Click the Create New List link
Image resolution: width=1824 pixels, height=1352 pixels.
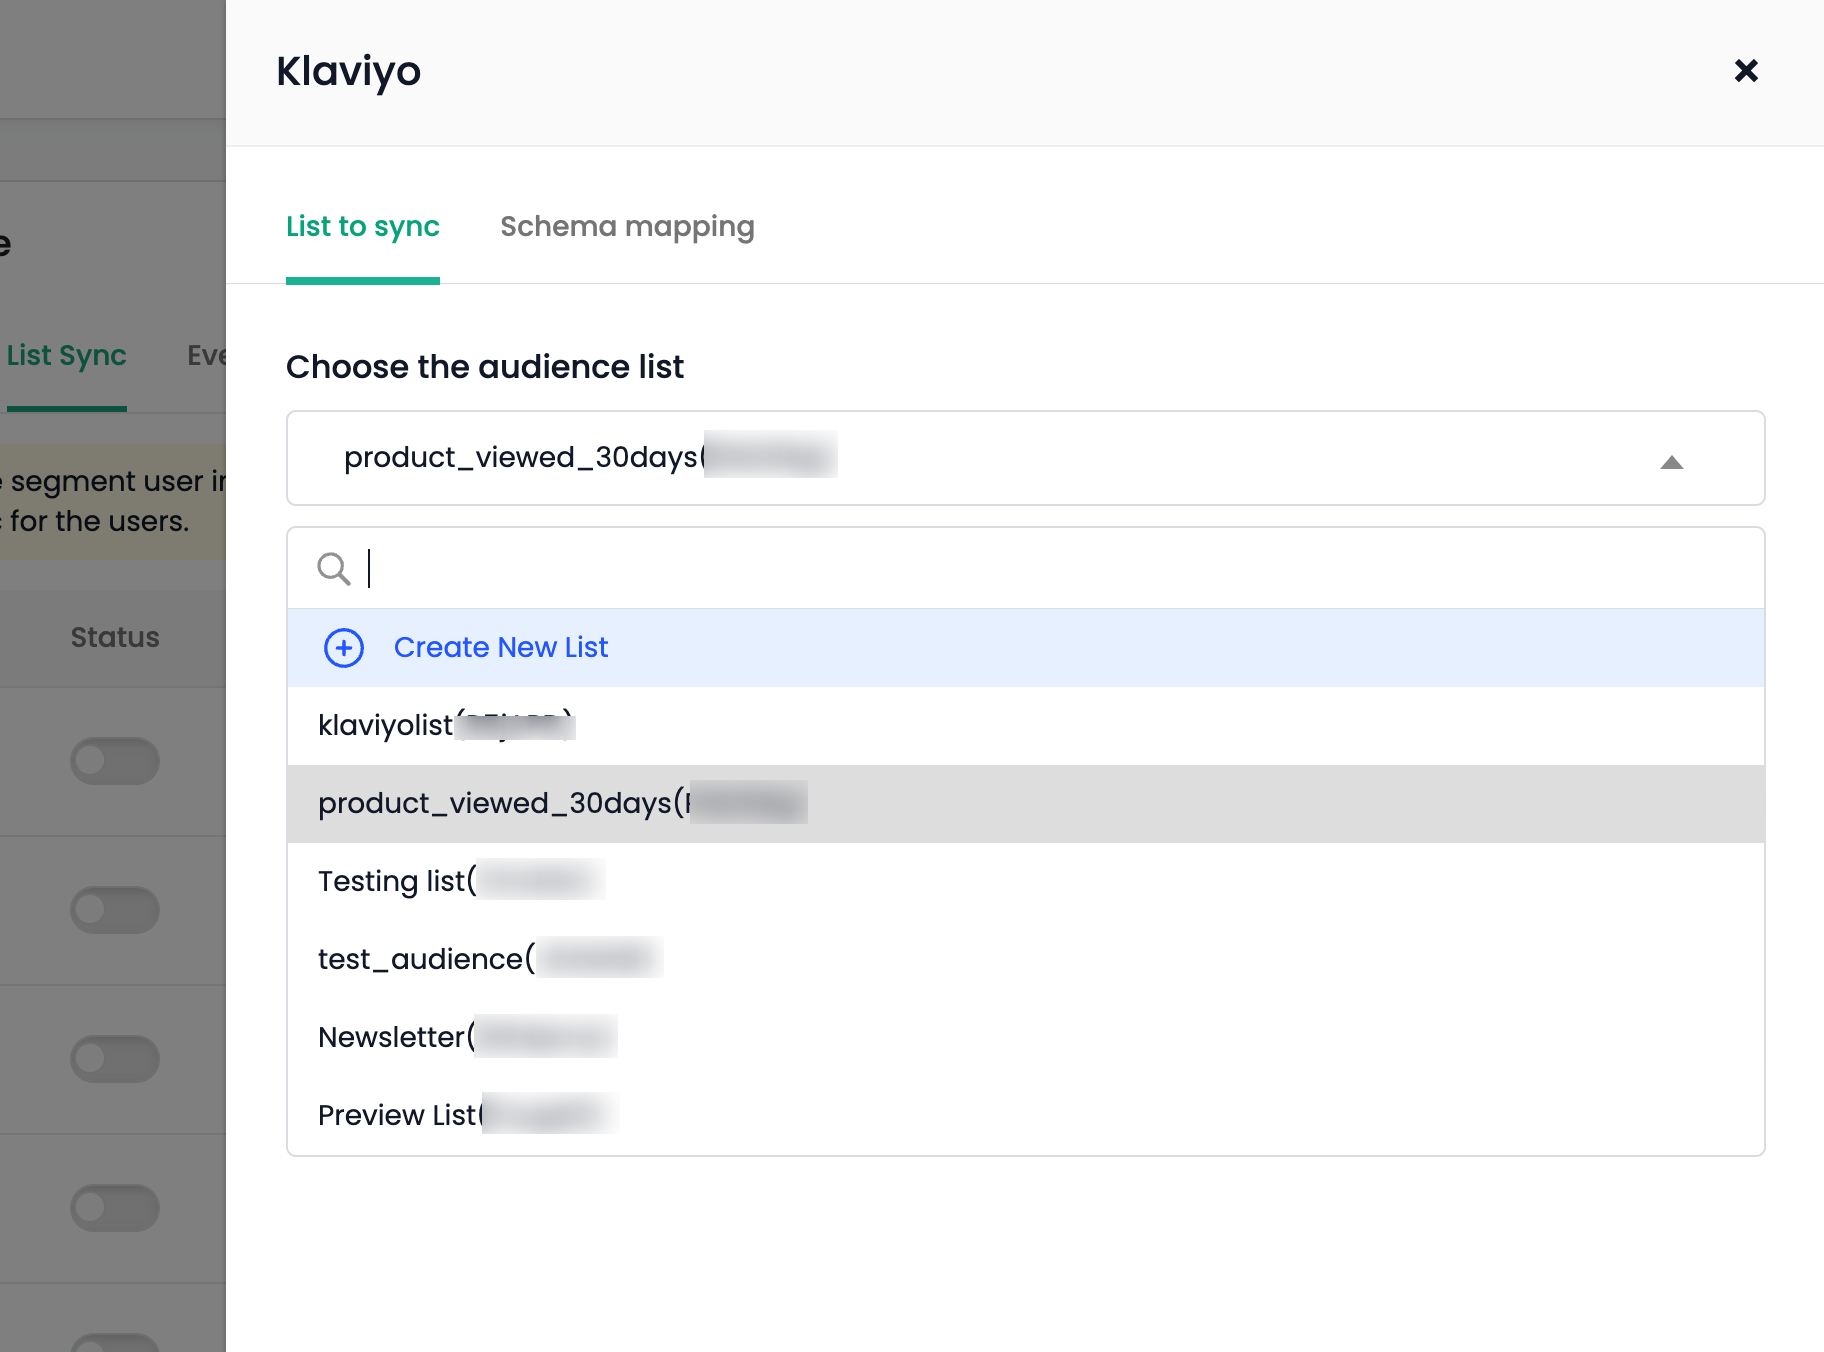tap(501, 647)
